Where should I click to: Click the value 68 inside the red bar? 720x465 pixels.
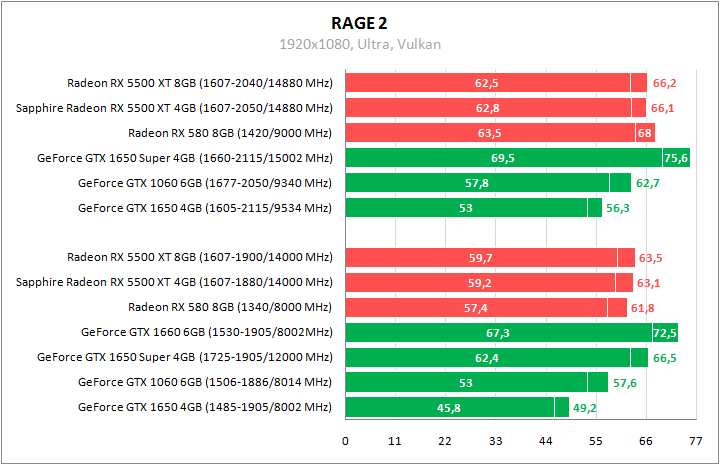click(x=645, y=133)
